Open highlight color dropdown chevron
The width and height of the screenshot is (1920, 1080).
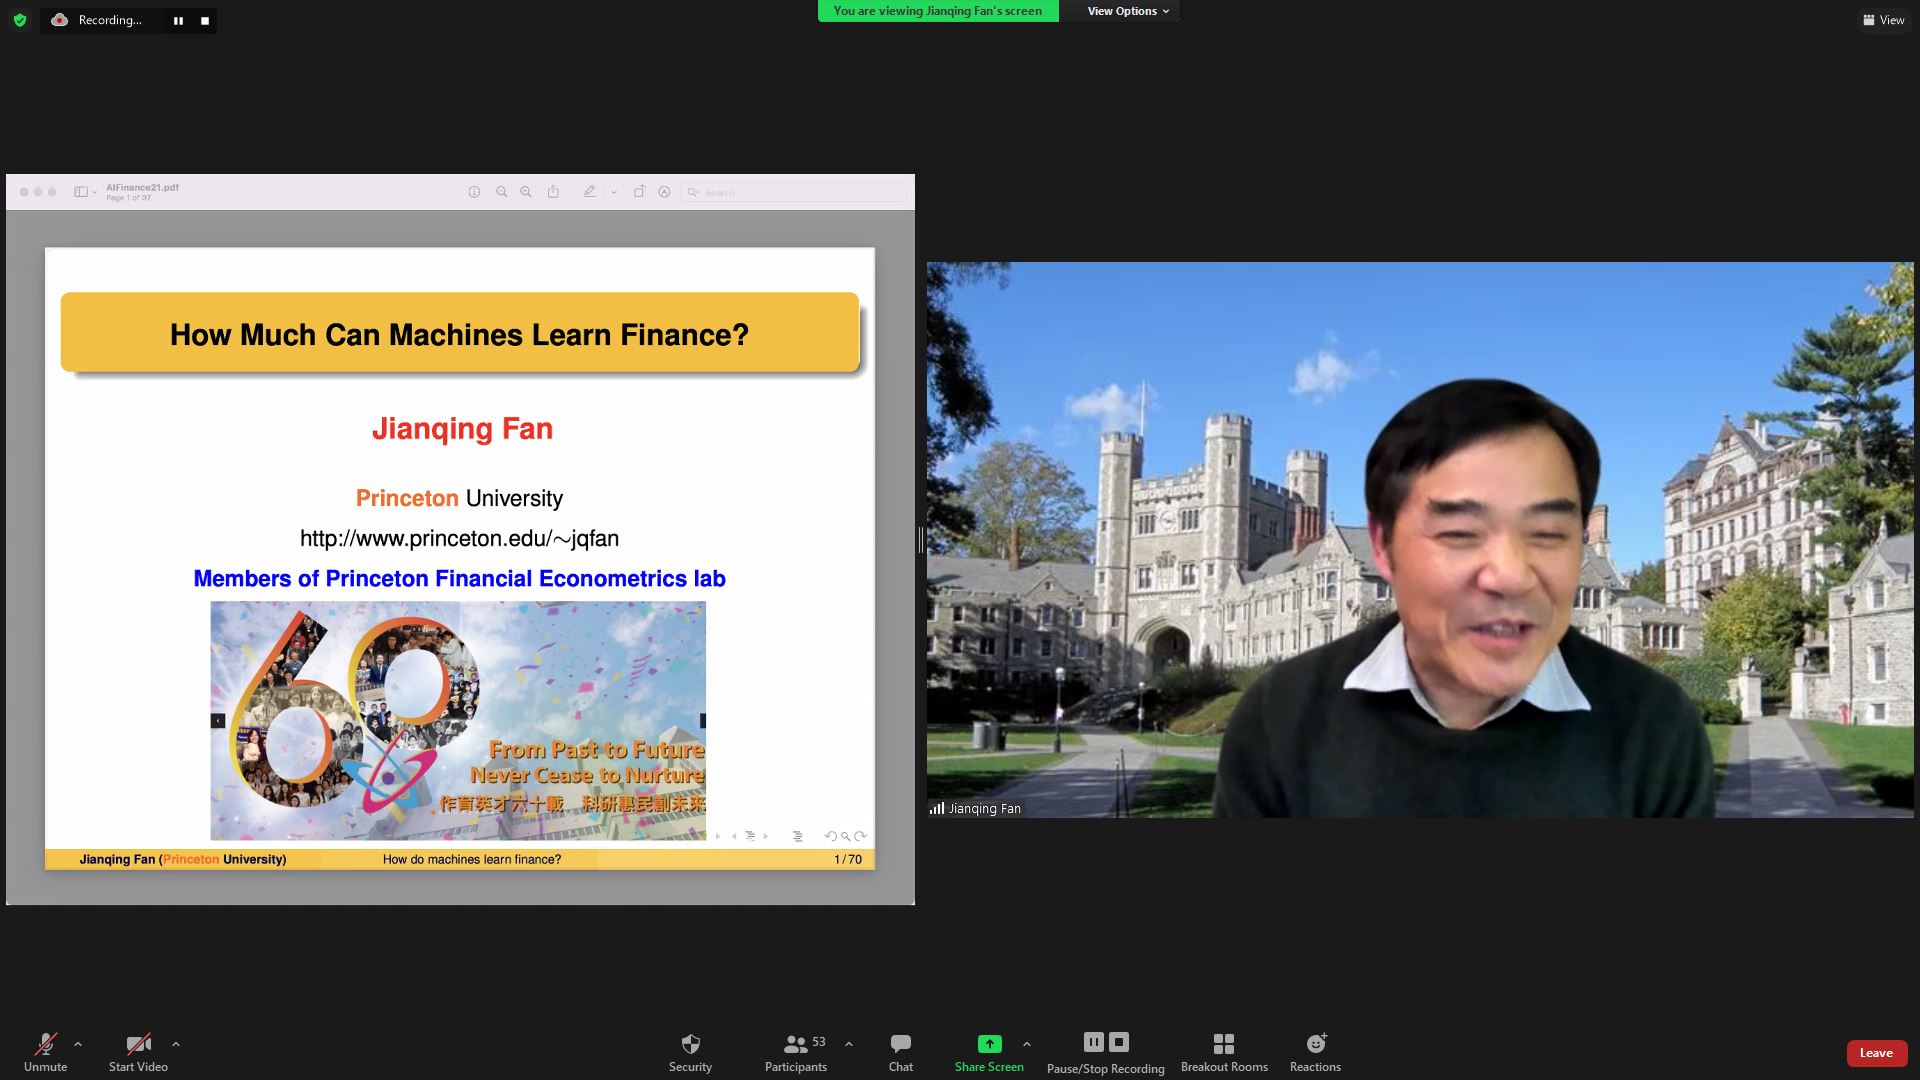613,192
